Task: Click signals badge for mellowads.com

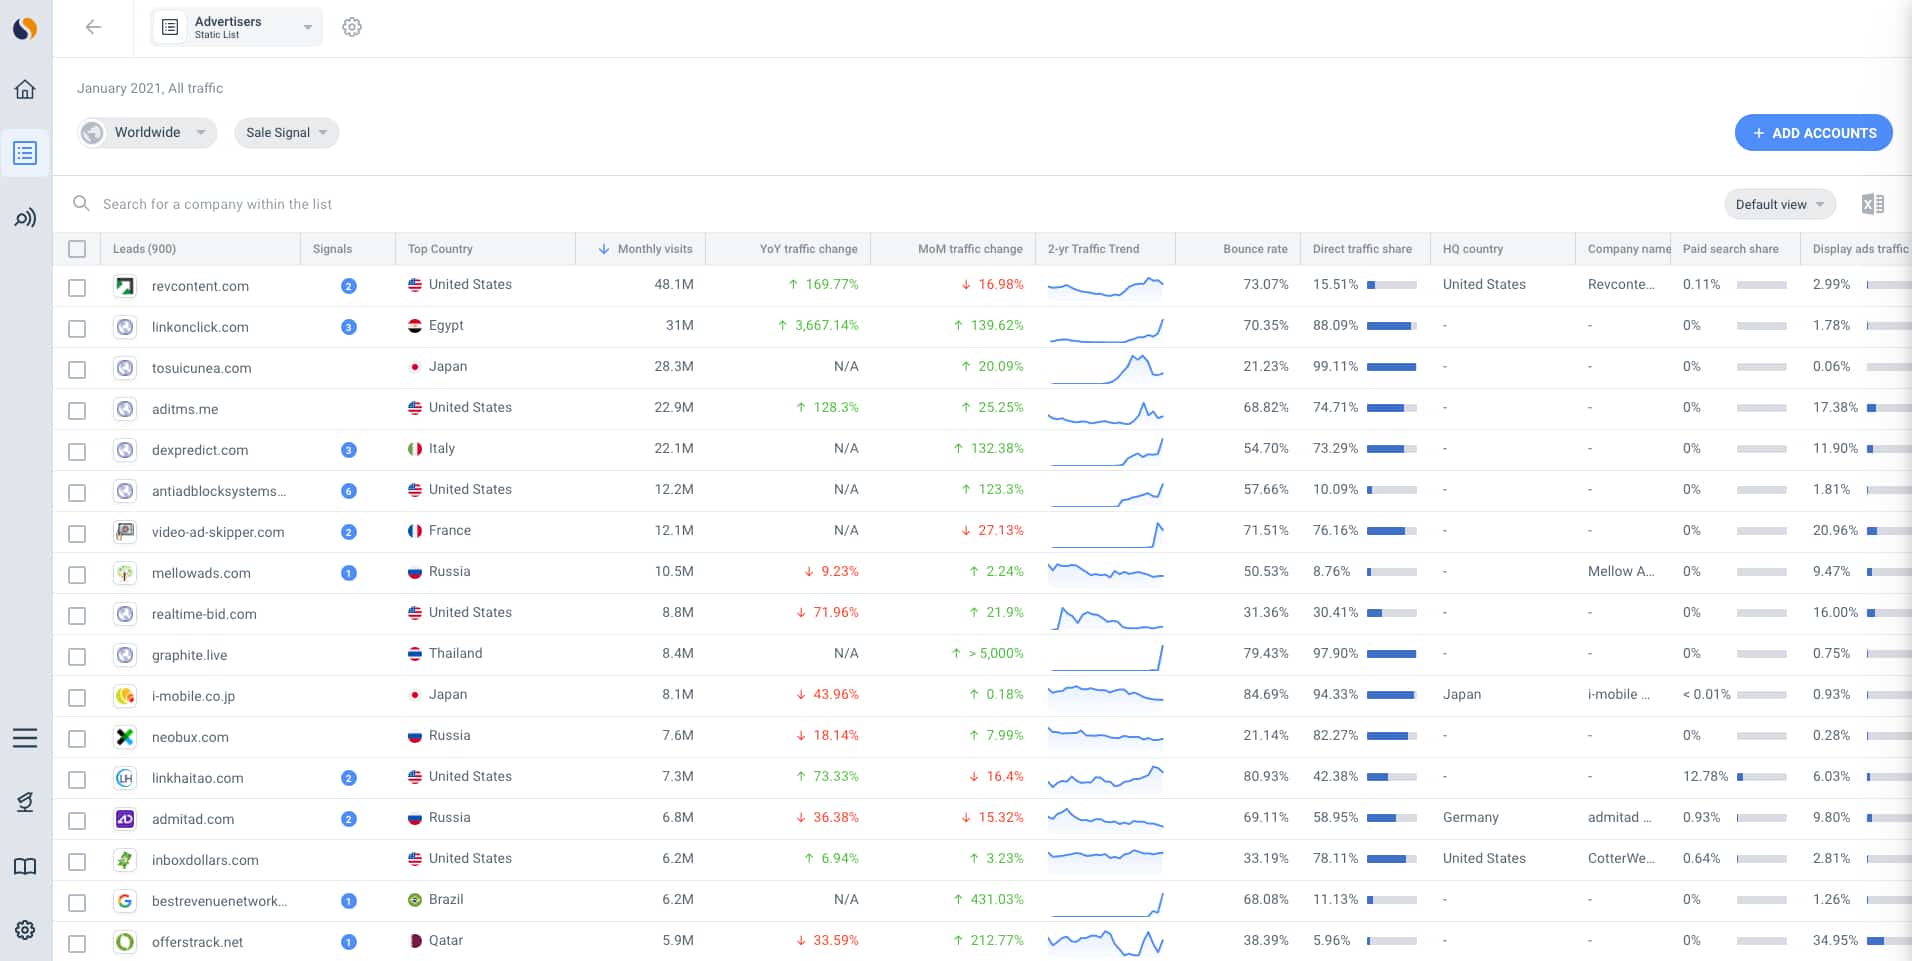Action: click(349, 573)
